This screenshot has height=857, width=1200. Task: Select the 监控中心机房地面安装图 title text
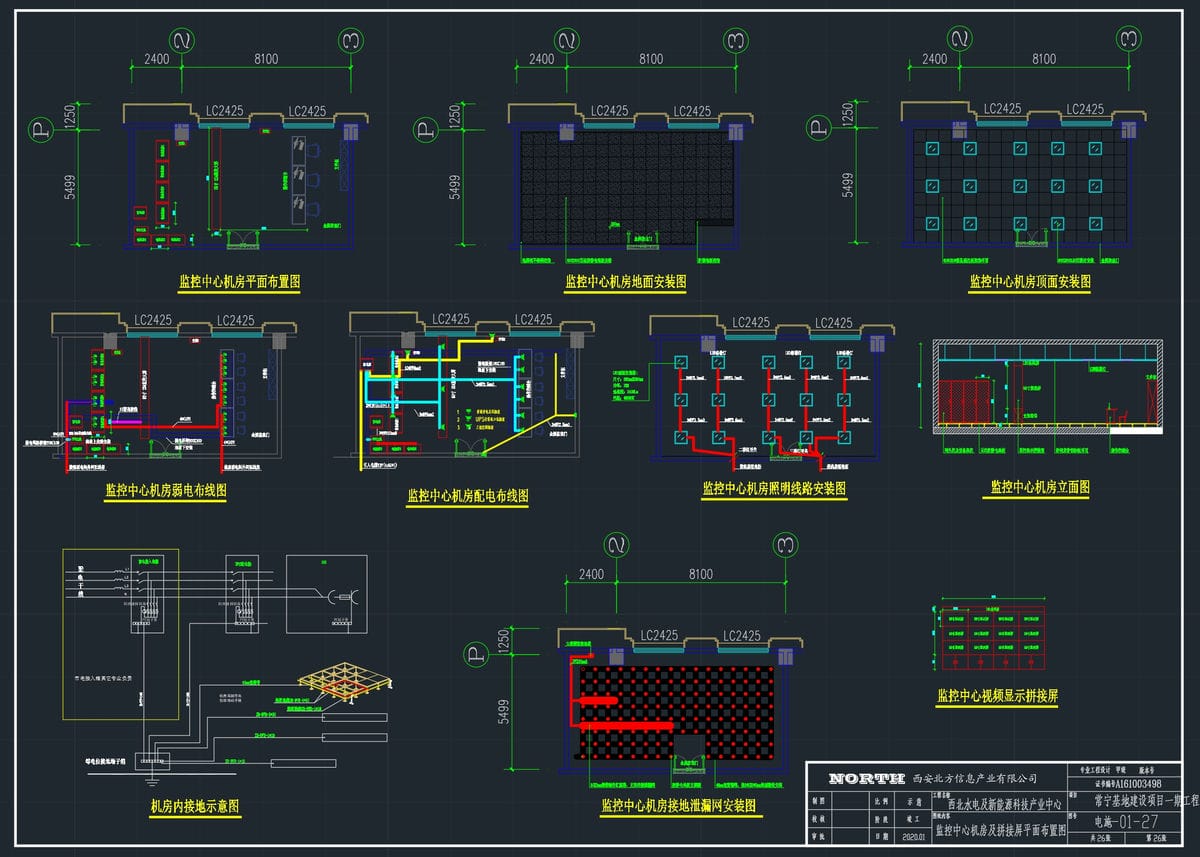point(626,283)
